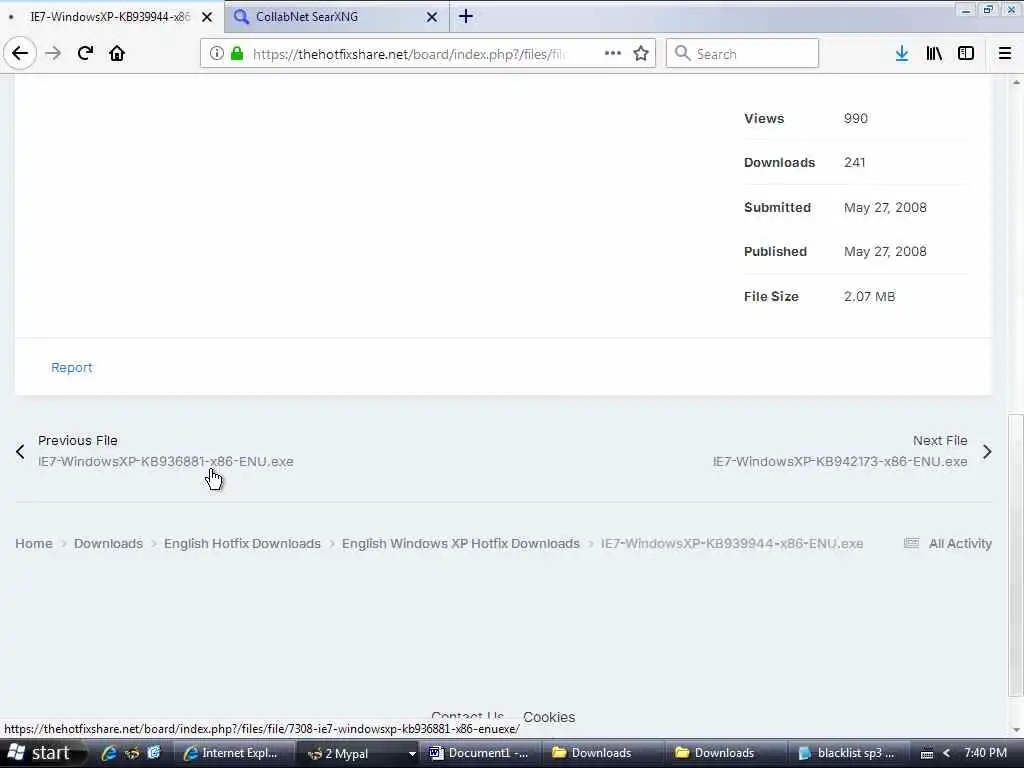Bookmark this page with the star icon
The height and width of the screenshot is (768, 1024).
click(641, 53)
